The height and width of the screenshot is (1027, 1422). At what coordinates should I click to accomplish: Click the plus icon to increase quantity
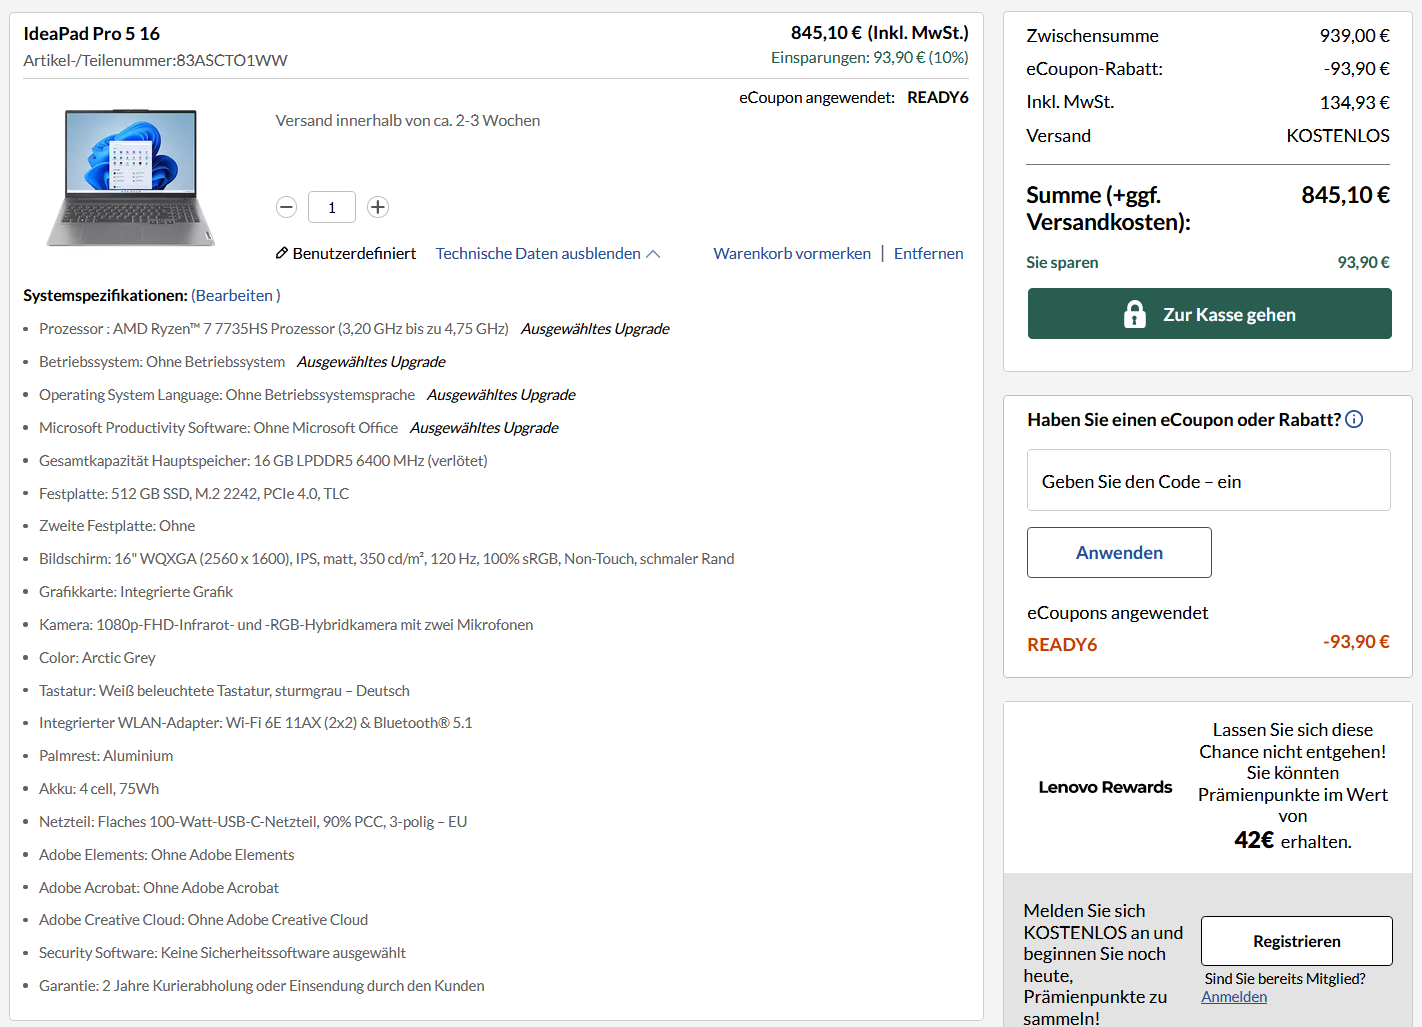pos(377,207)
